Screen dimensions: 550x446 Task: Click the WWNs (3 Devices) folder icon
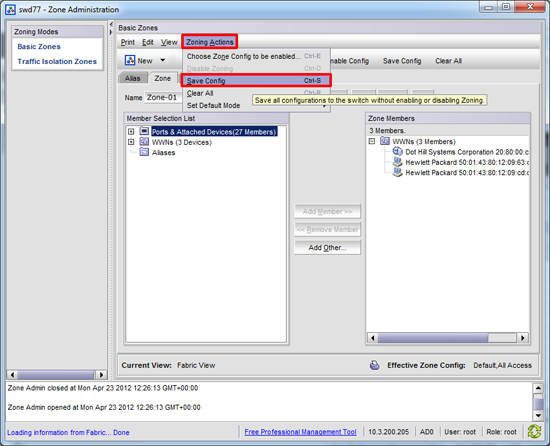[144, 142]
